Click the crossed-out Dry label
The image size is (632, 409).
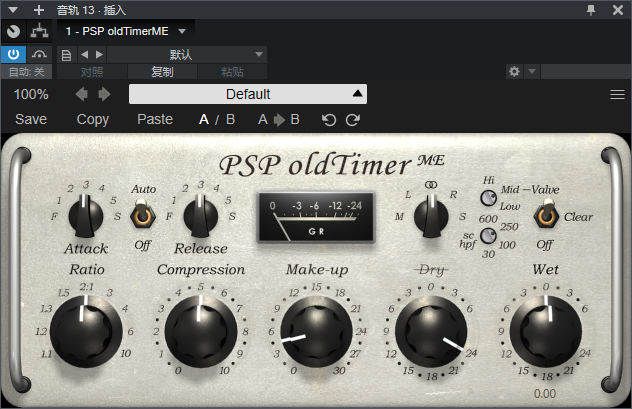(x=431, y=270)
